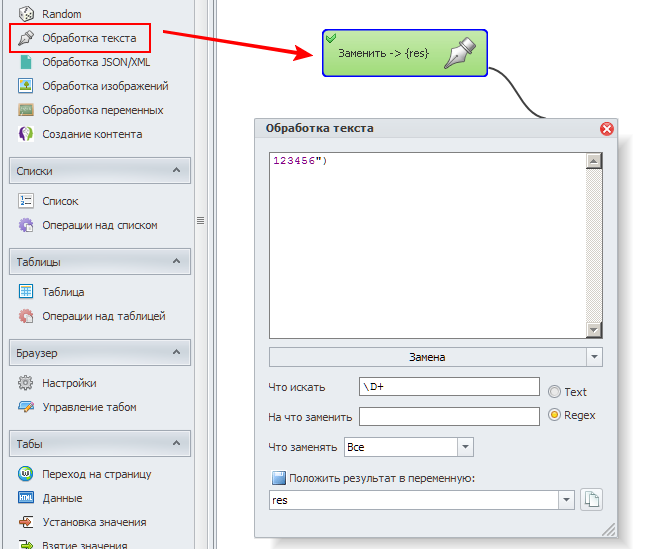Open the Замена action type dropdown
656x549 pixels.
tap(594, 357)
